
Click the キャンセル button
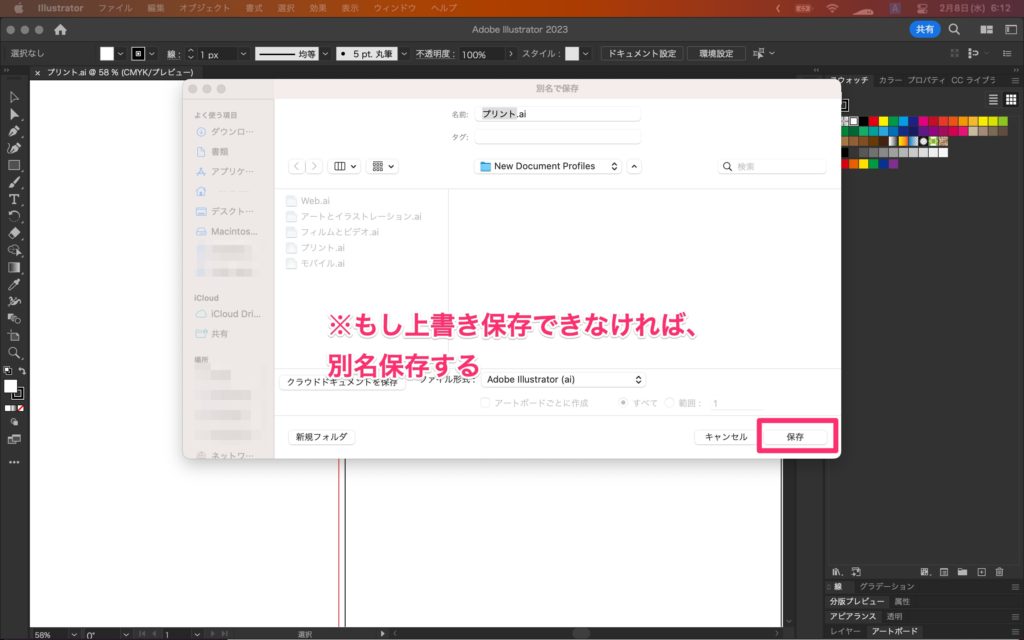click(725, 437)
